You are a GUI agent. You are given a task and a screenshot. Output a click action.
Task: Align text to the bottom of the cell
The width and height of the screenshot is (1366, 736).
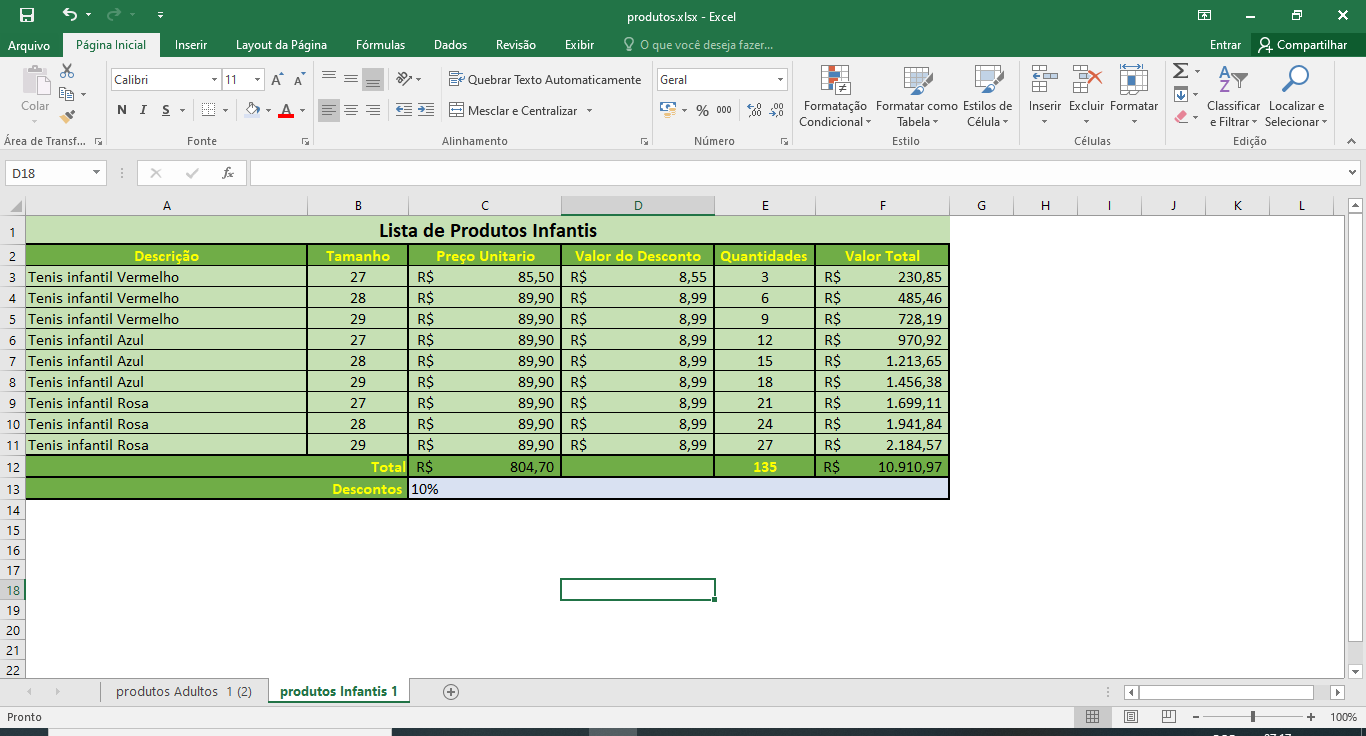(372, 79)
